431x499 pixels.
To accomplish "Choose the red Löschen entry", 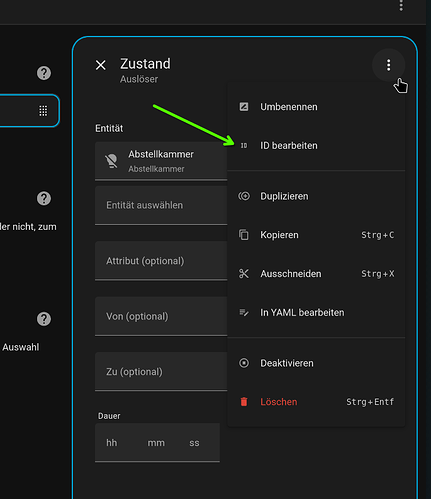I will click(x=316, y=402).
